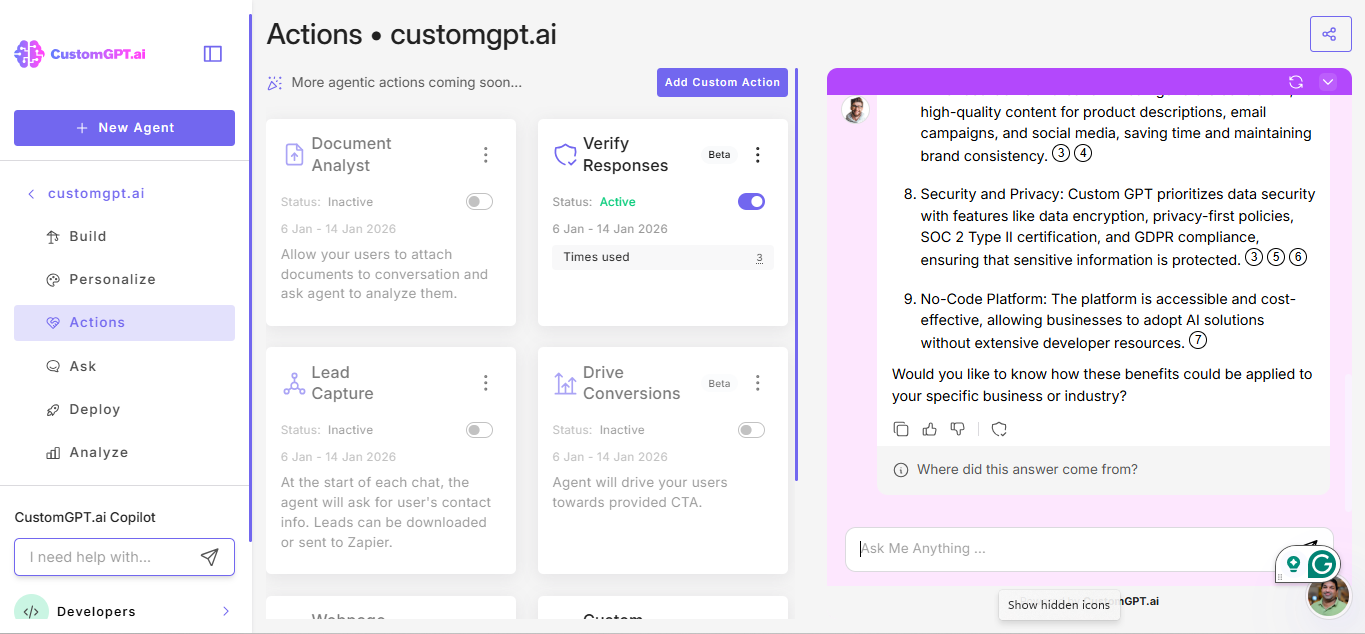Click the user profile photo at bottom right
This screenshot has width=1365, height=634.
(x=1329, y=596)
